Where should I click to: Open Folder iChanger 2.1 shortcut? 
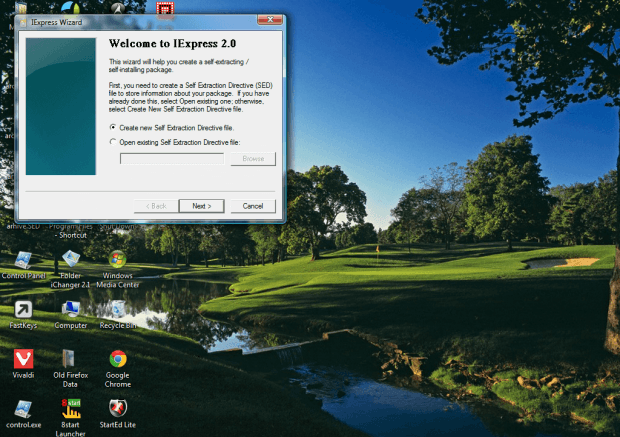(x=70, y=261)
